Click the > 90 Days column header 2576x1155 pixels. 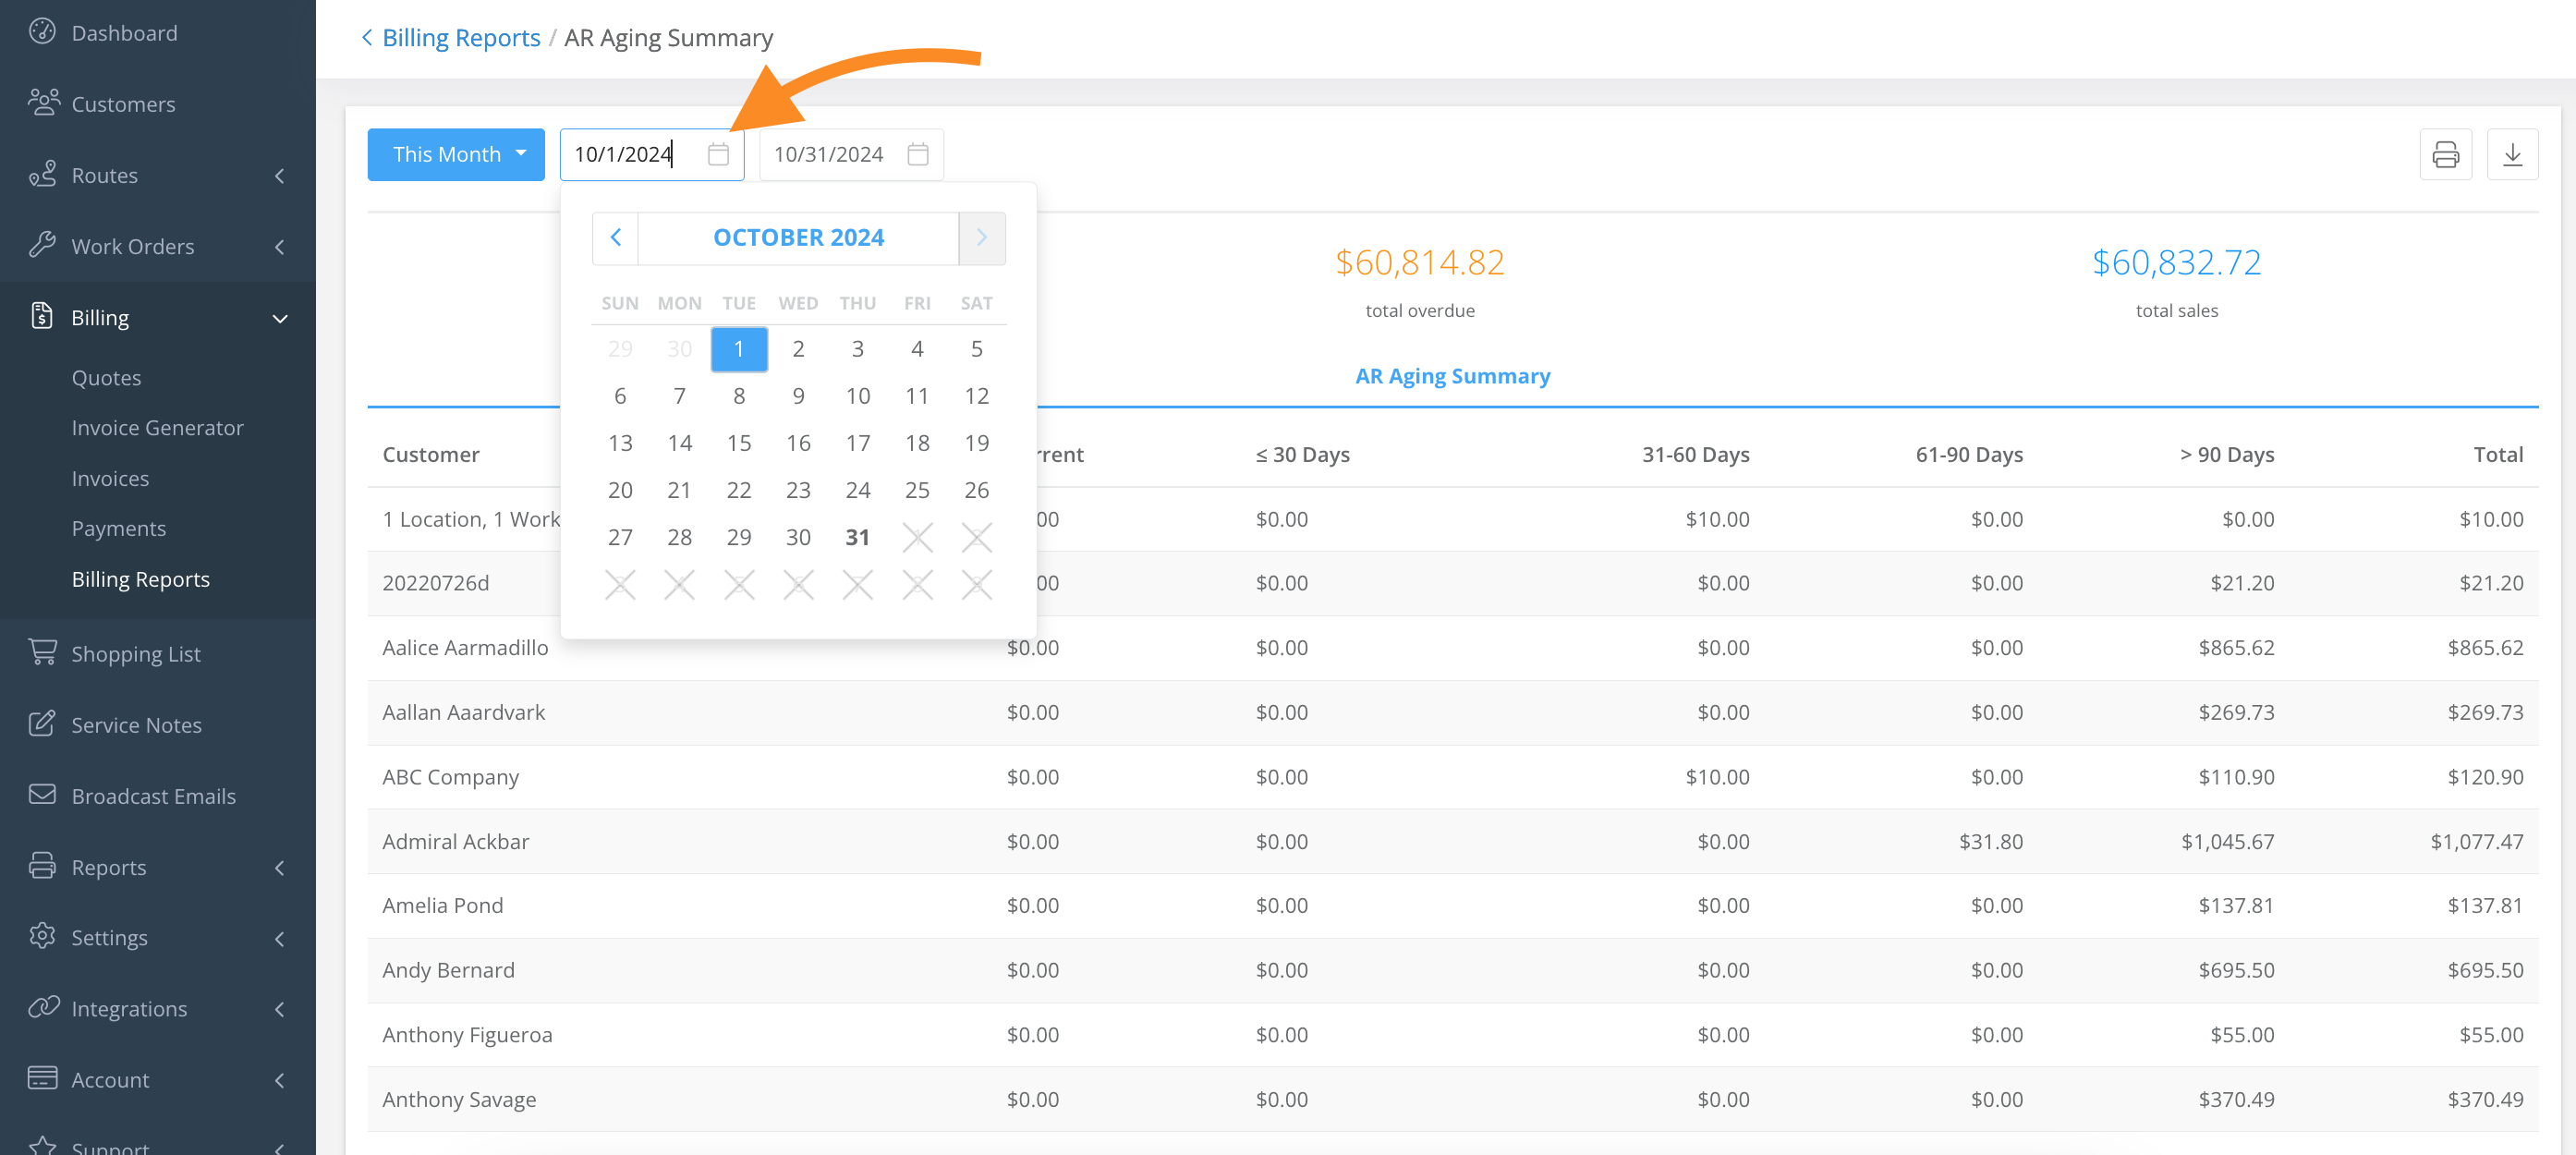(2227, 454)
